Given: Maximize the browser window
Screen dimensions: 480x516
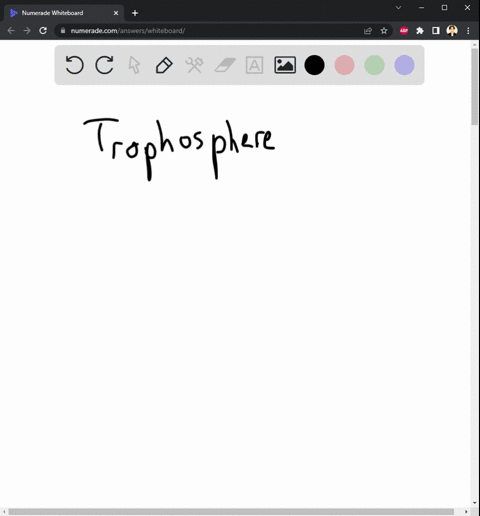Looking at the screenshot, I should [444, 7].
